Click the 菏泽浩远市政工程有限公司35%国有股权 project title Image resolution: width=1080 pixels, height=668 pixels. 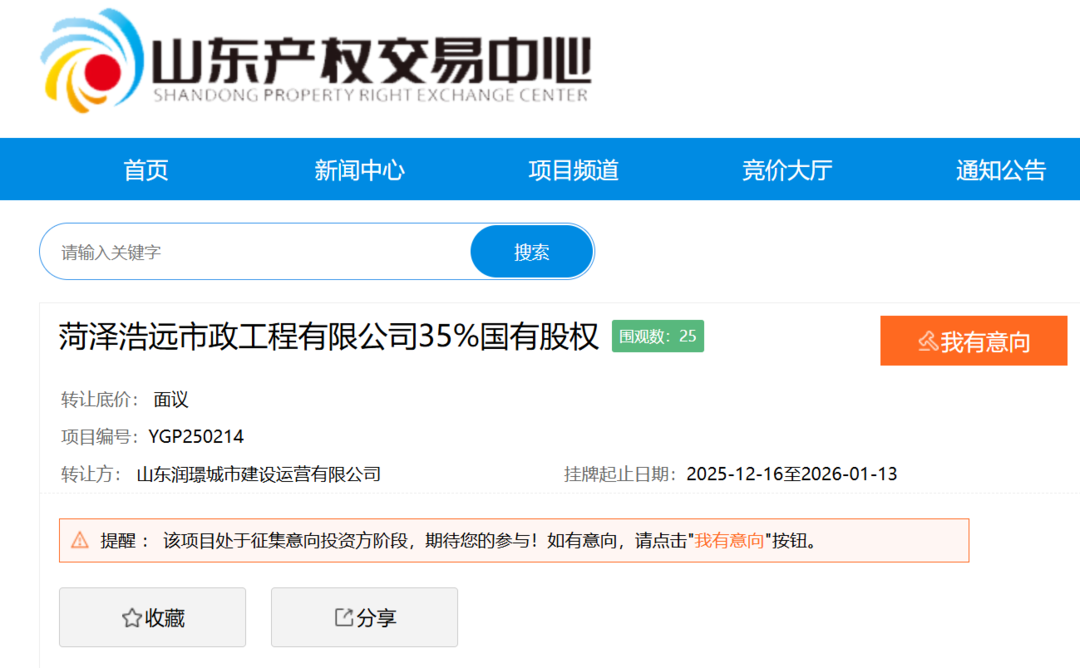click(x=329, y=337)
